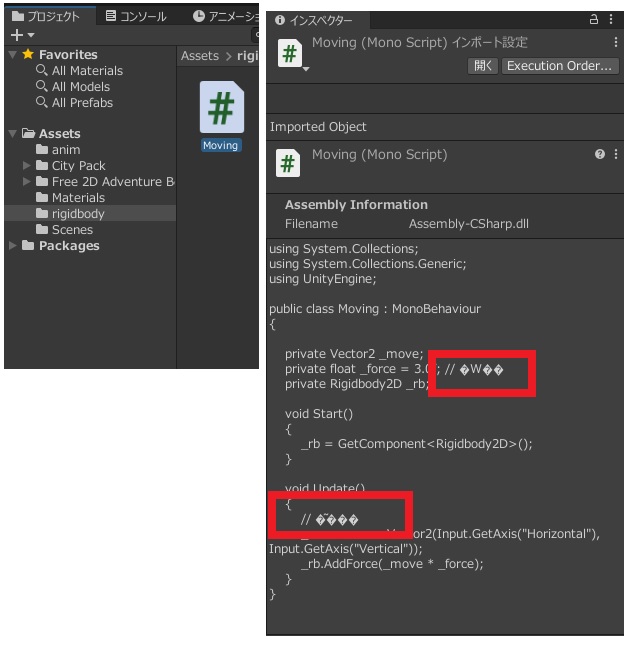Screen dimensions: 635x646
Task: Select the rigidbody folder in the tree
Action: point(78,214)
